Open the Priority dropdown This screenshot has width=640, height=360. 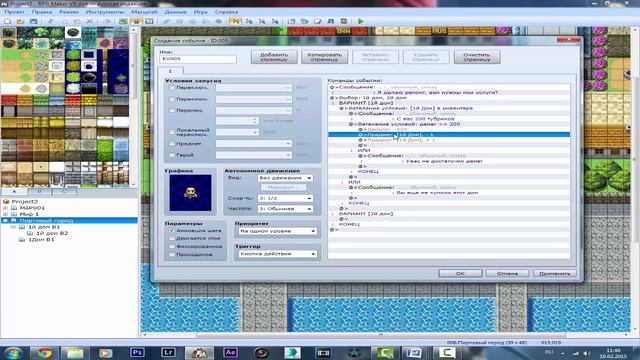coord(277,231)
